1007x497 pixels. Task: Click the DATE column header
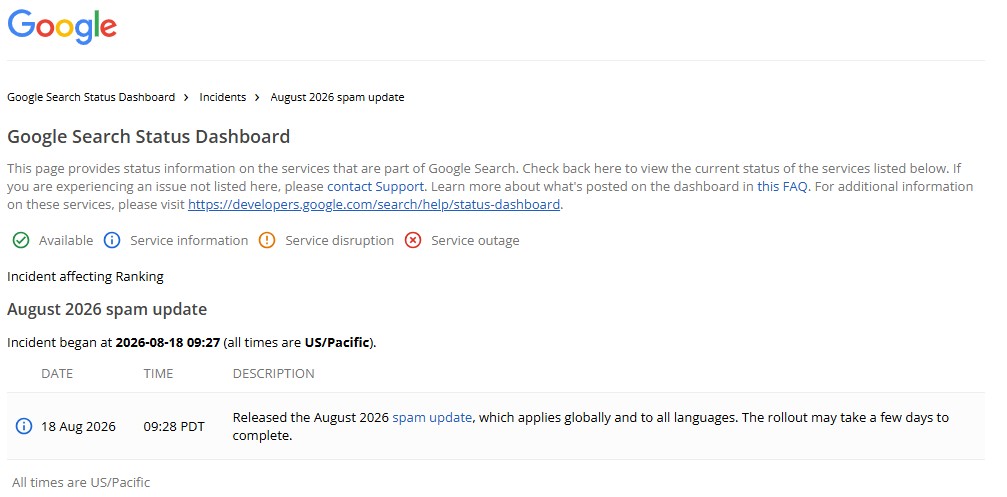click(x=57, y=374)
